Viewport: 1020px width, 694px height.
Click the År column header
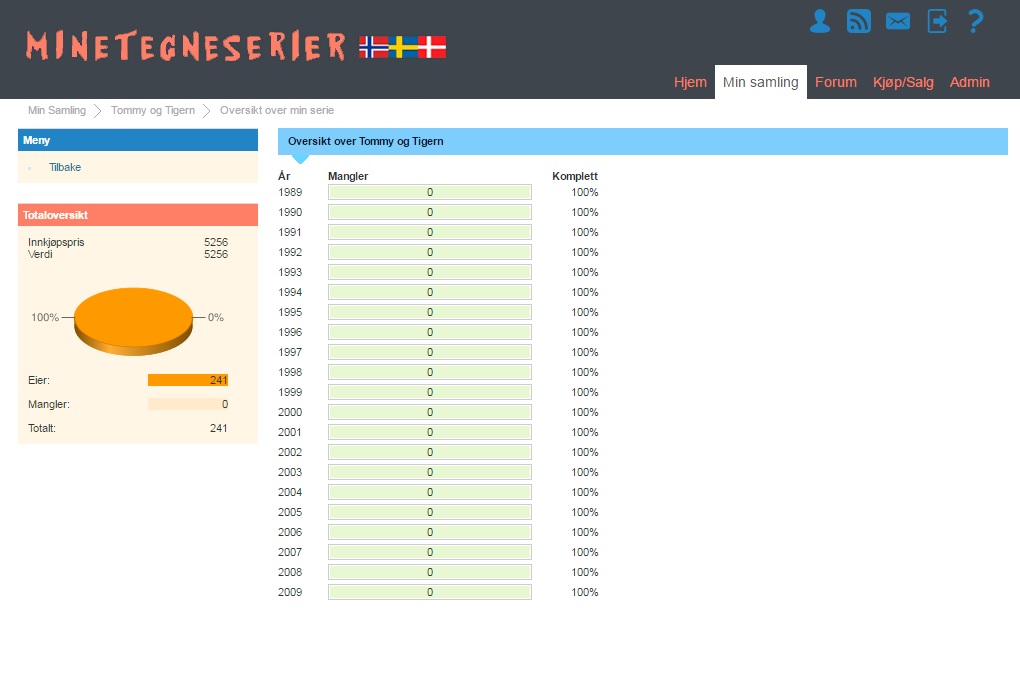pyautogui.click(x=284, y=176)
